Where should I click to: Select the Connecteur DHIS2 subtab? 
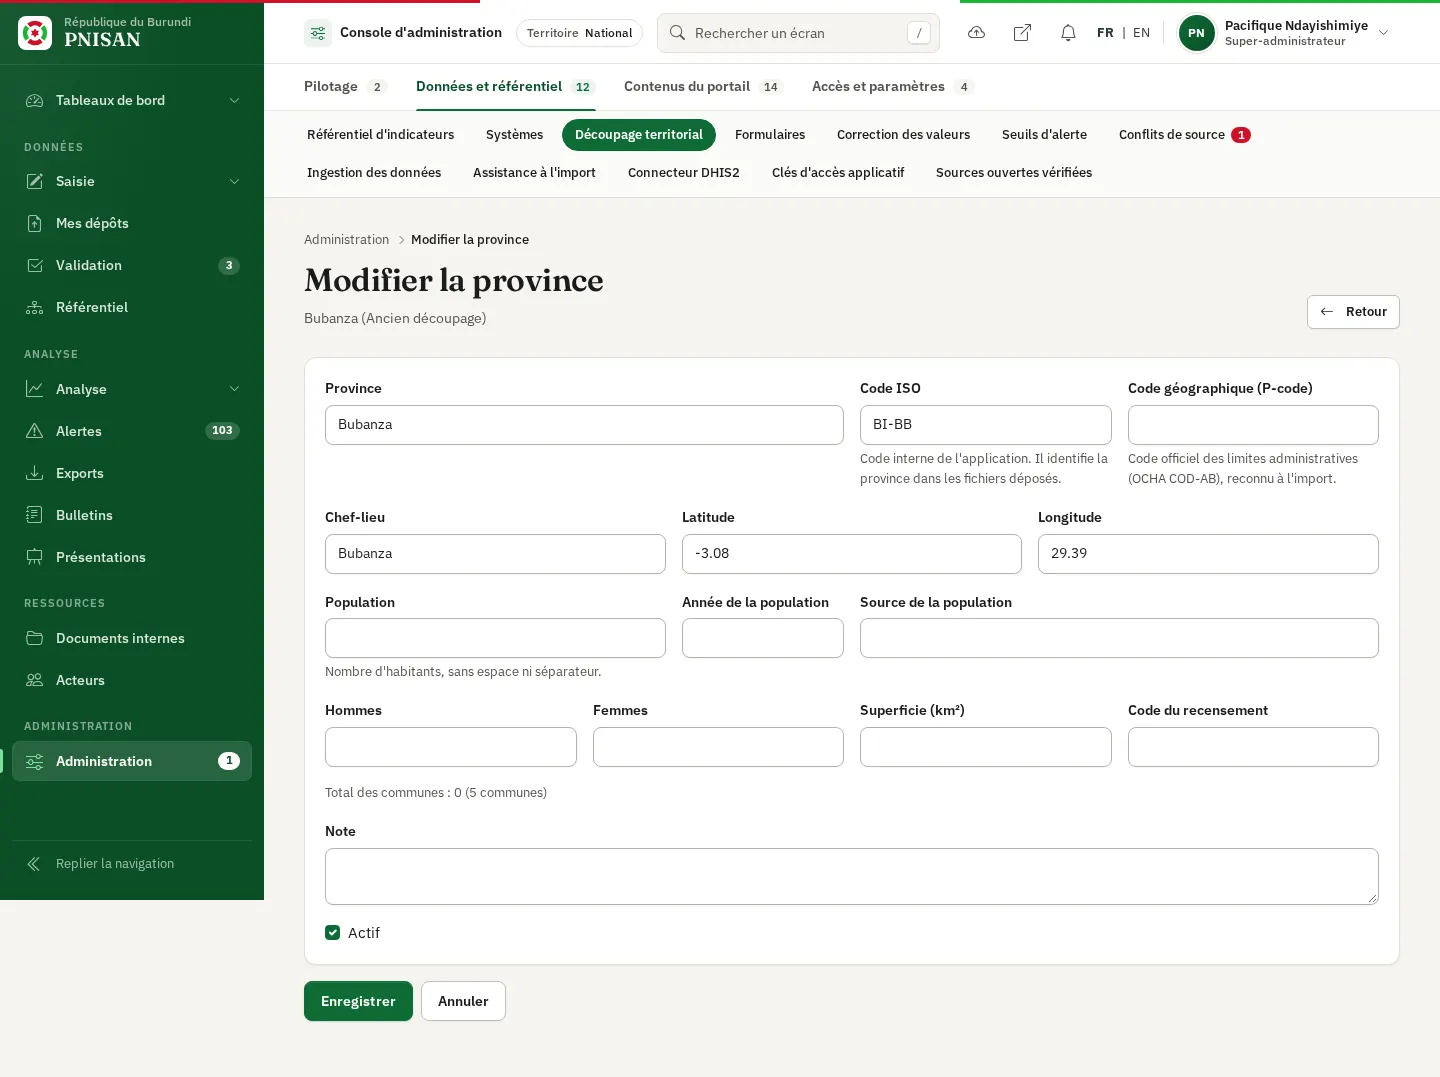[684, 173]
